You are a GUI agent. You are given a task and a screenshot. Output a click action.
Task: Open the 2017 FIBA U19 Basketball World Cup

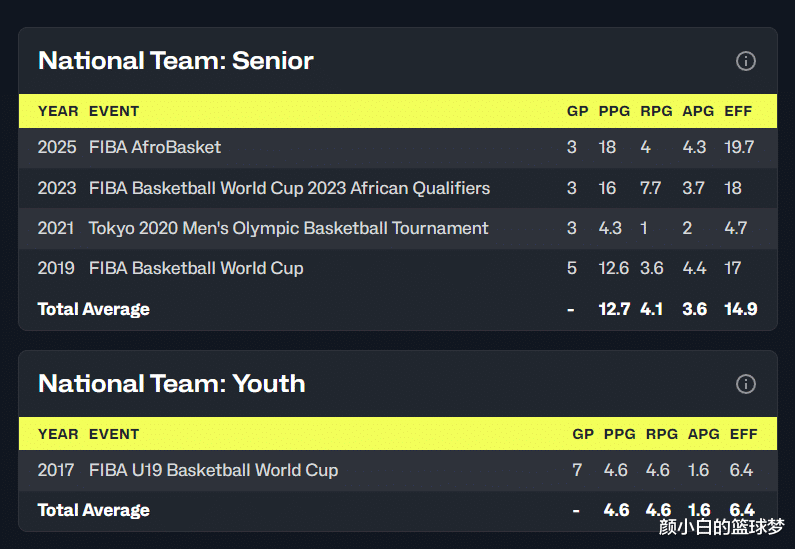(213, 470)
